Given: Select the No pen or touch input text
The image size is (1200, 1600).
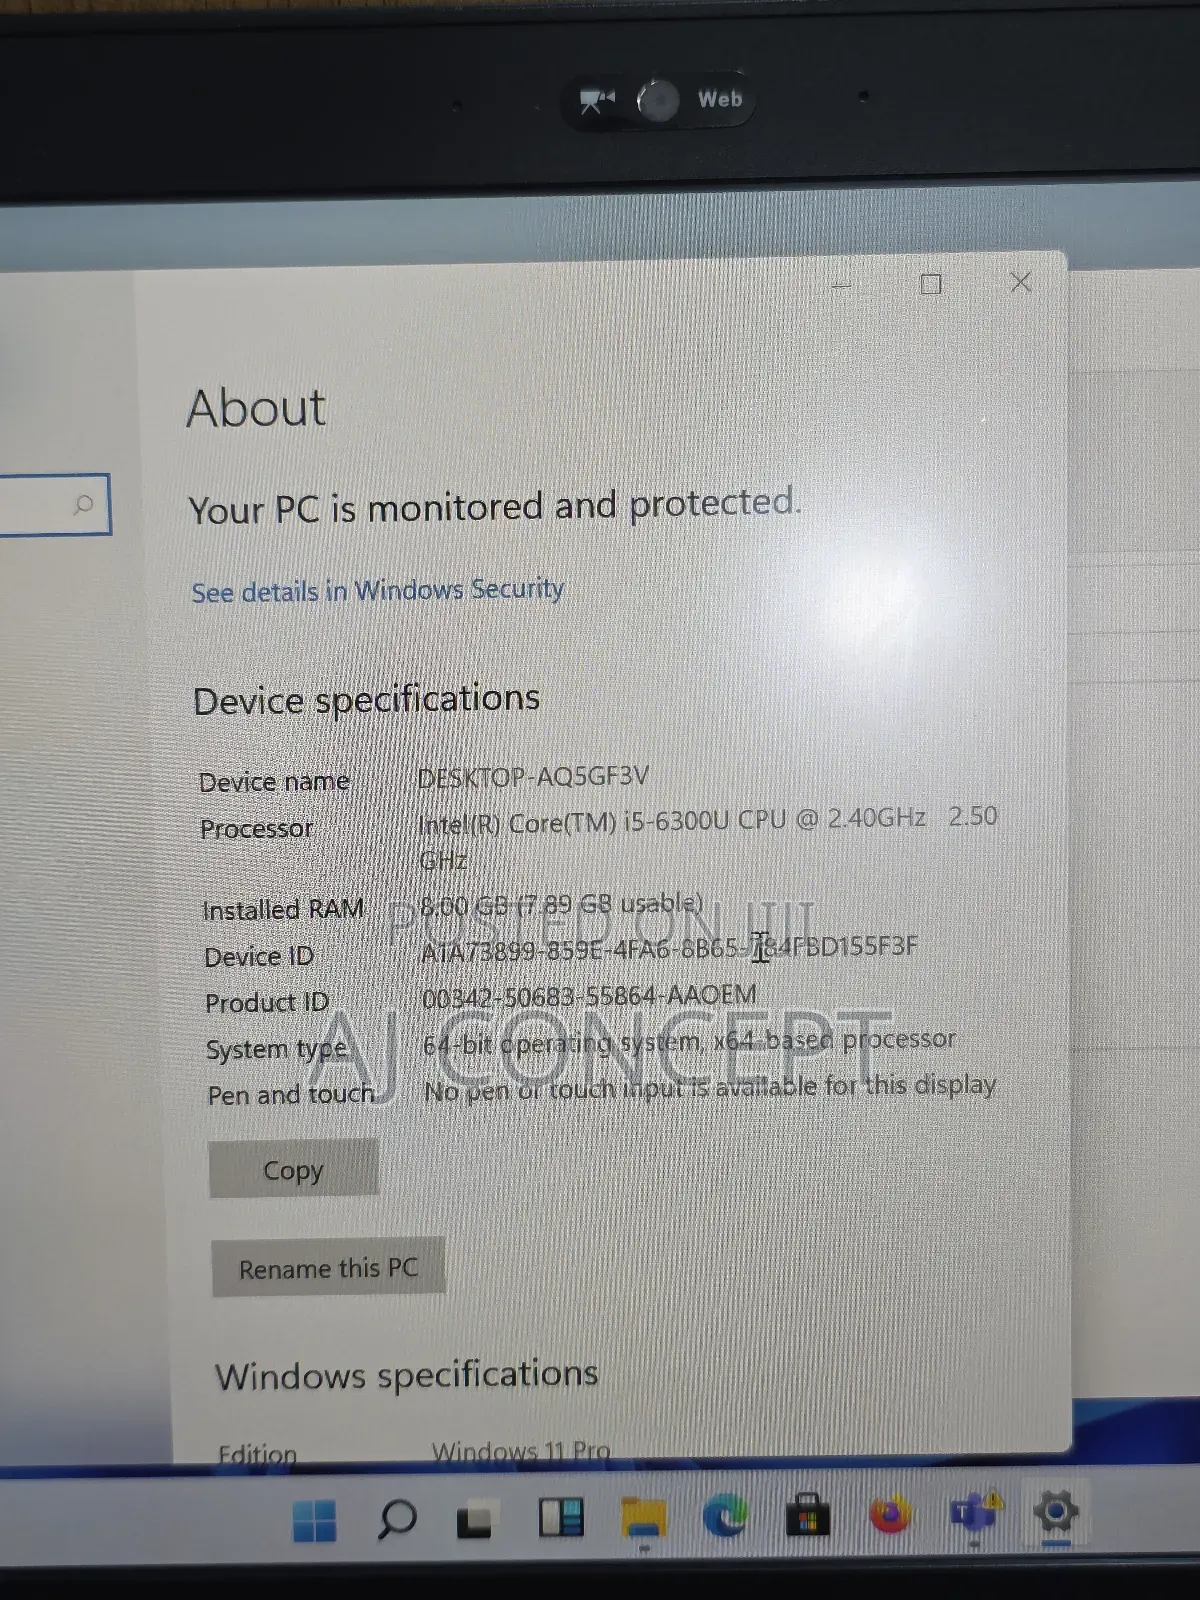Looking at the screenshot, I should [x=710, y=1088].
